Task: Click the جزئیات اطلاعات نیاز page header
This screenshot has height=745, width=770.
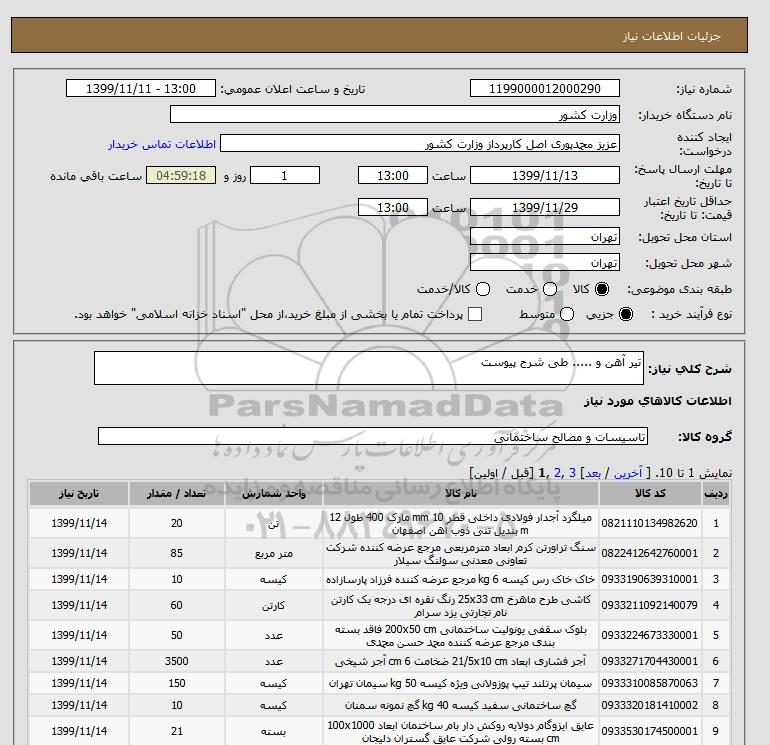Action: (x=672, y=36)
